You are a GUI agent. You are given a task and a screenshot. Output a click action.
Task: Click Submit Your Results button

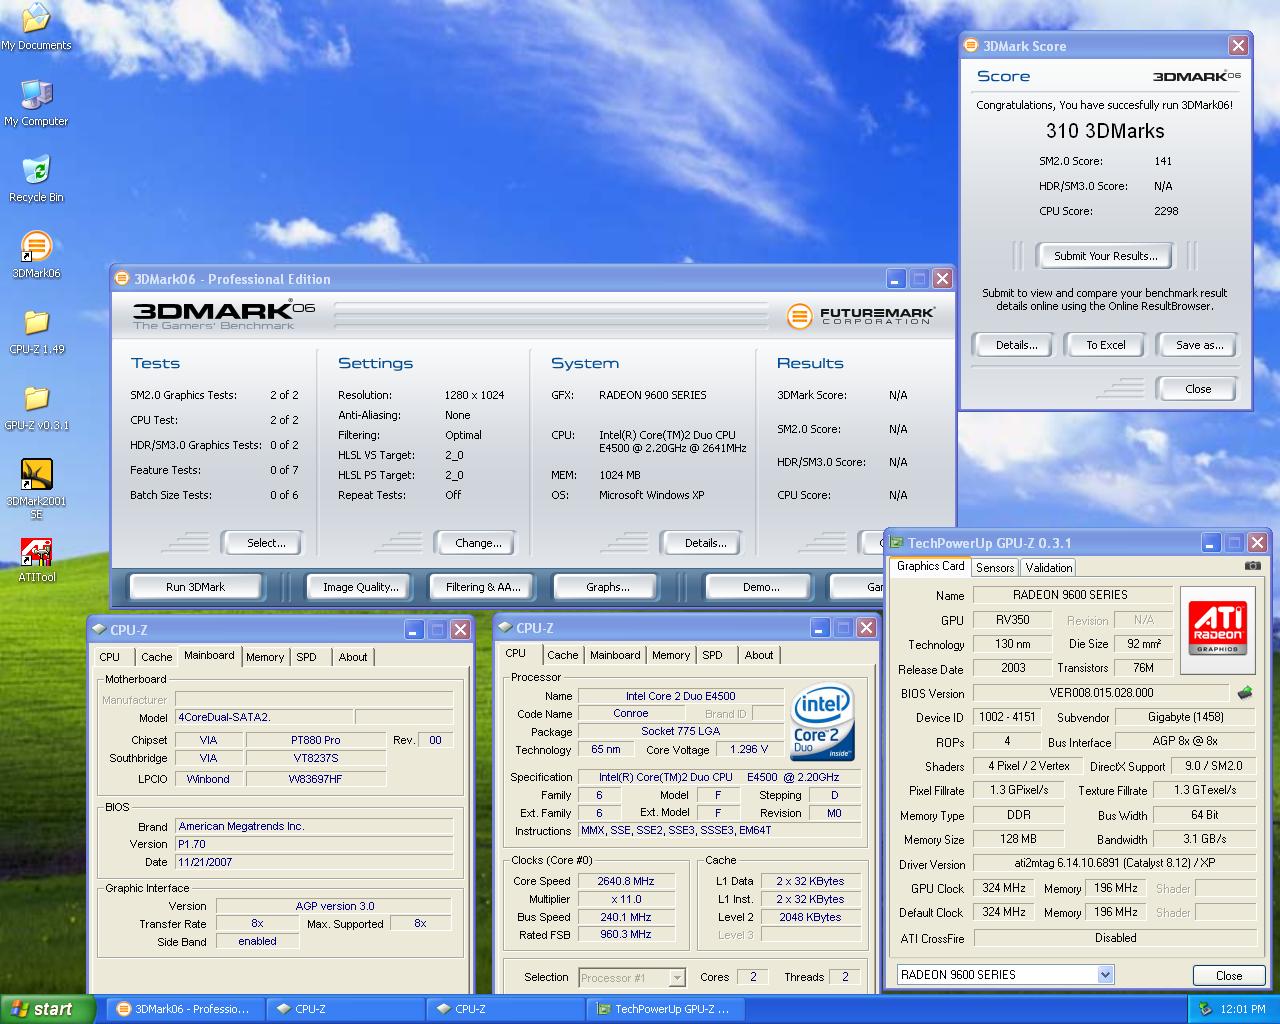[1105, 256]
